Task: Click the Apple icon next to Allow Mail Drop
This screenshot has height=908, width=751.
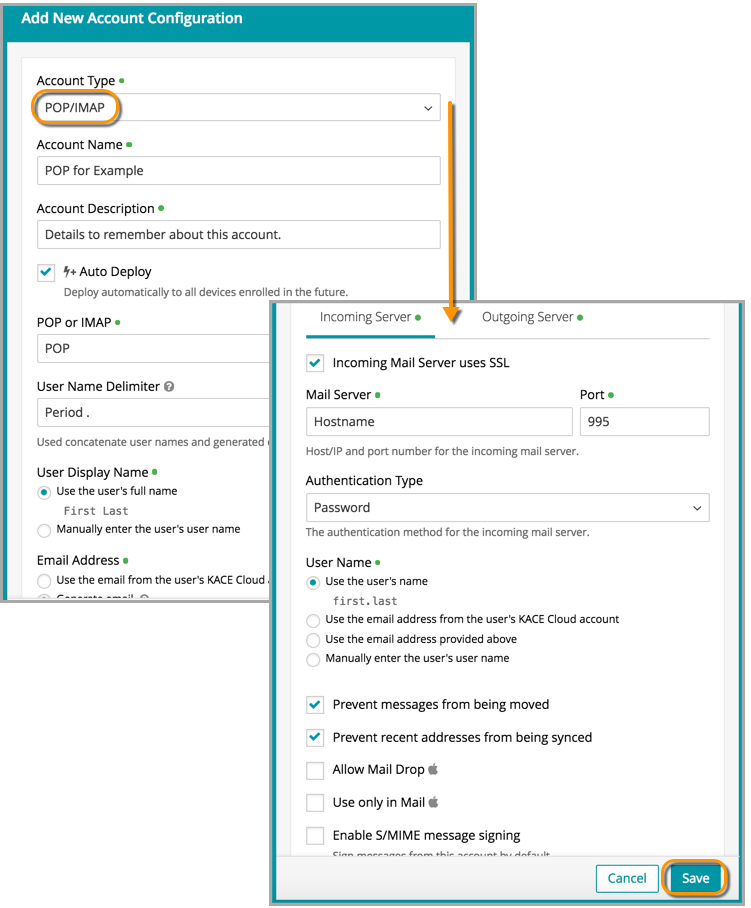Action: 434,770
